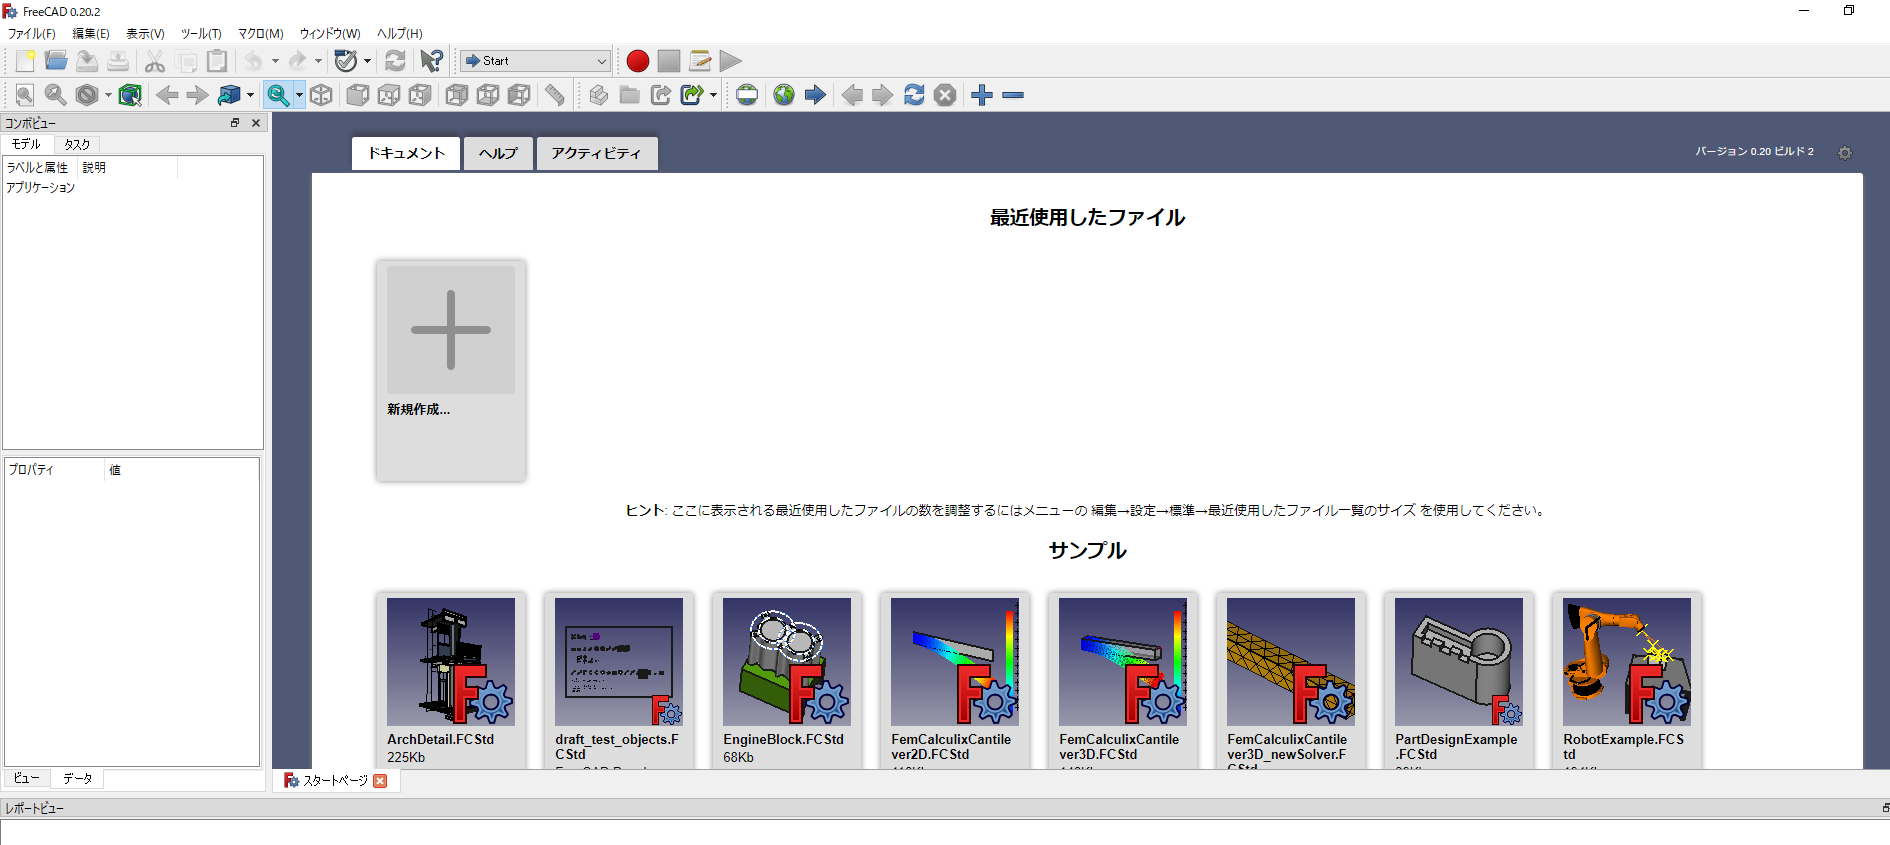1890x845 pixels.
Task: Switch to the ドキュメント tab
Action: pyautogui.click(x=406, y=153)
